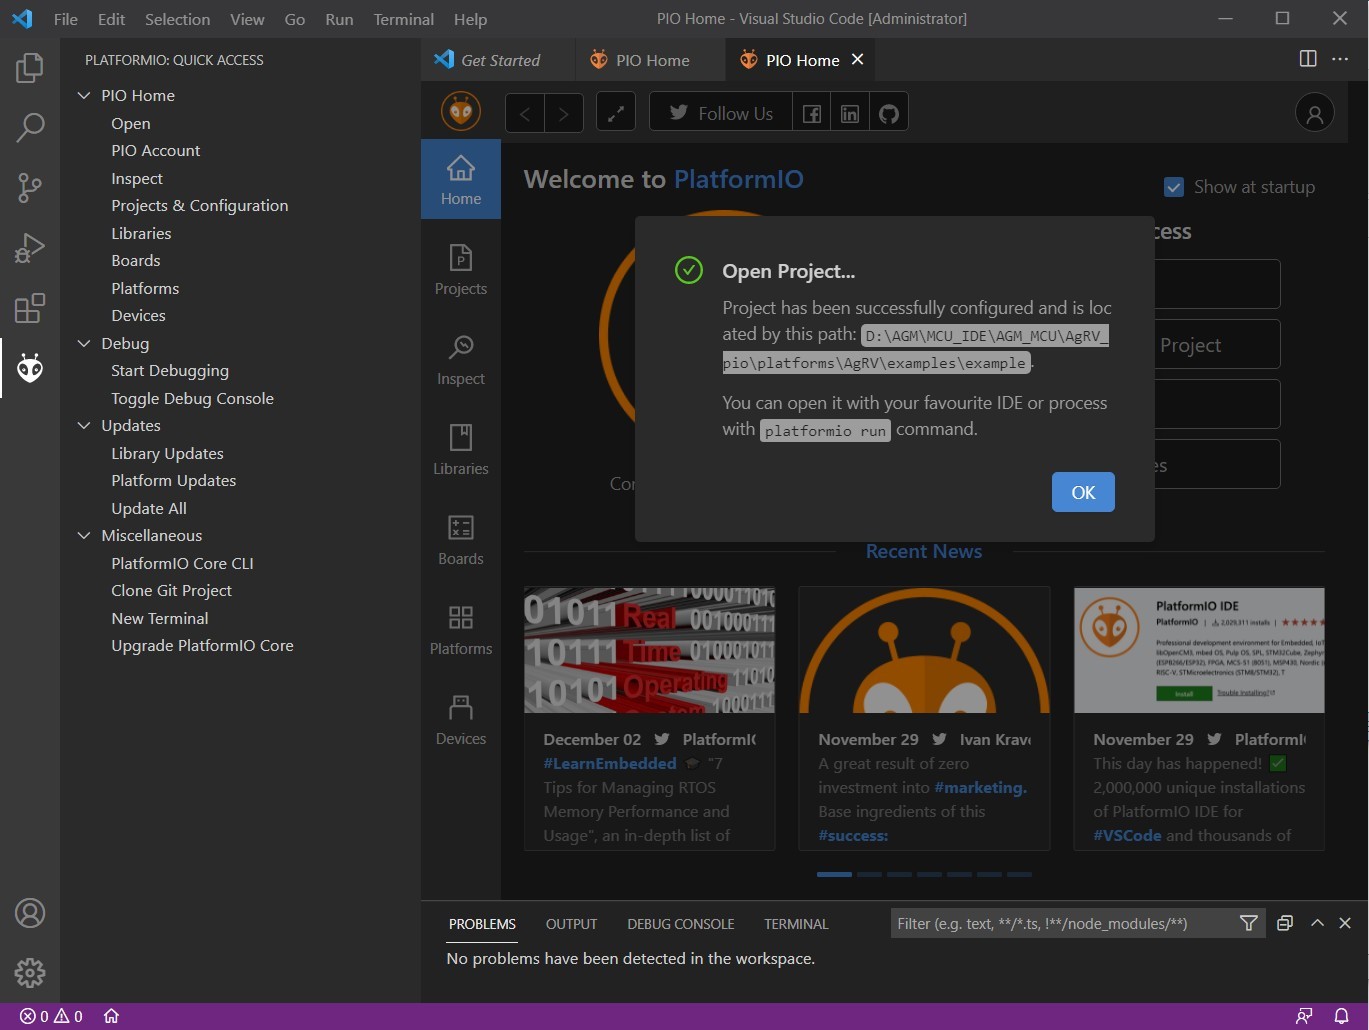Open the Selection menu
The height and width of the screenshot is (1030, 1369).
(x=177, y=19)
